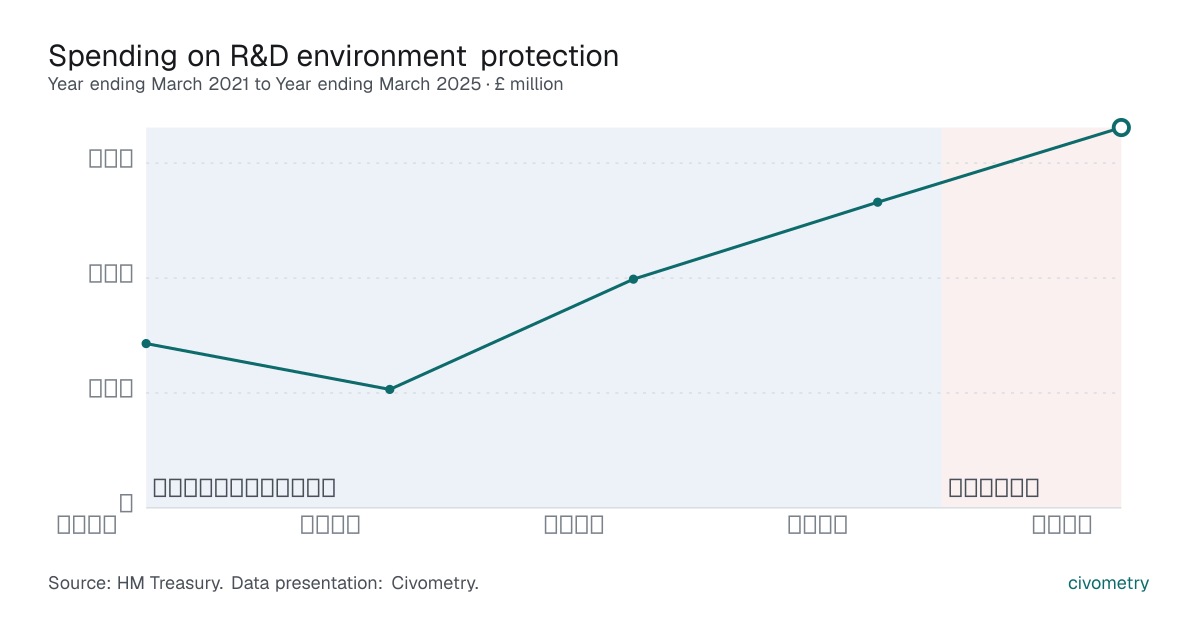The image size is (1200, 630).
Task: Click the topmost y-axis tick label
Action: pyautogui.click(x=111, y=159)
